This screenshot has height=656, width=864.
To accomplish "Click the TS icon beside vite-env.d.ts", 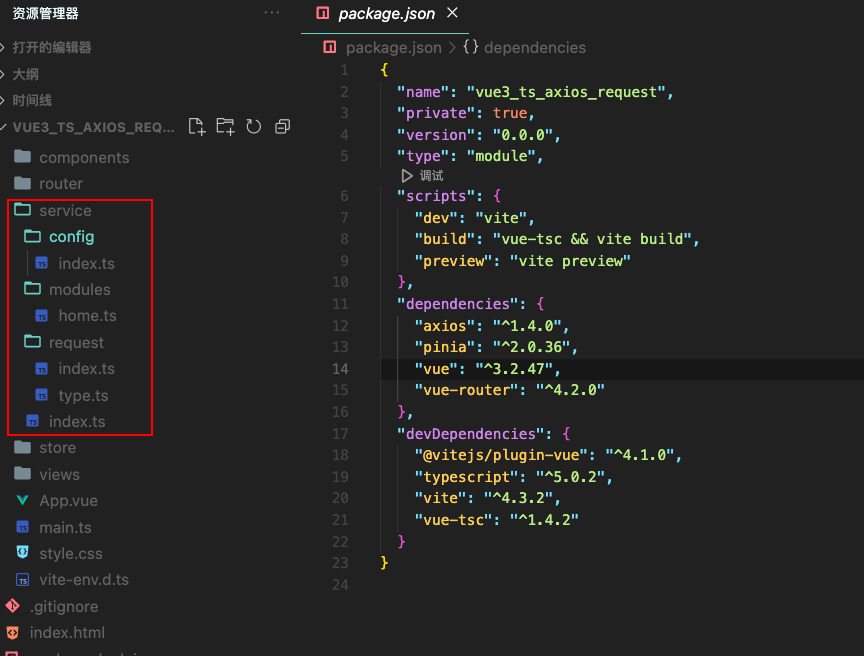I will [x=23, y=581].
